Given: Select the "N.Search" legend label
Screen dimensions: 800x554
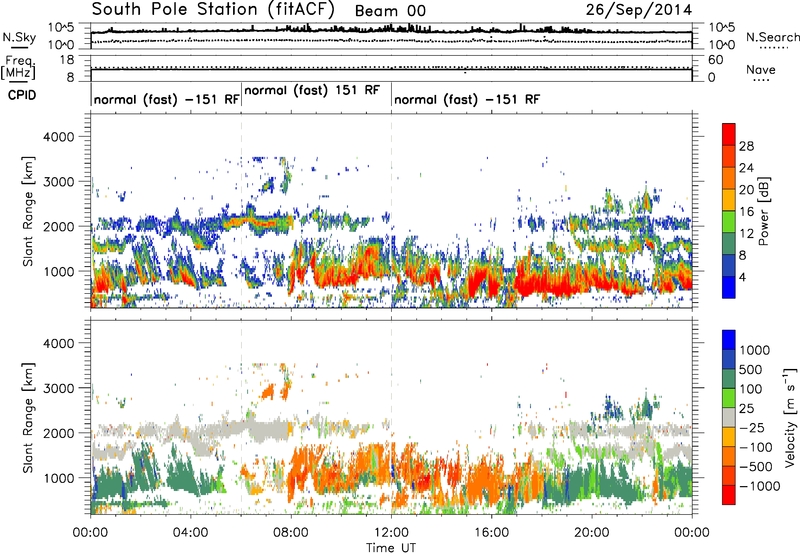Looking at the screenshot, I should pyautogui.click(x=772, y=37).
